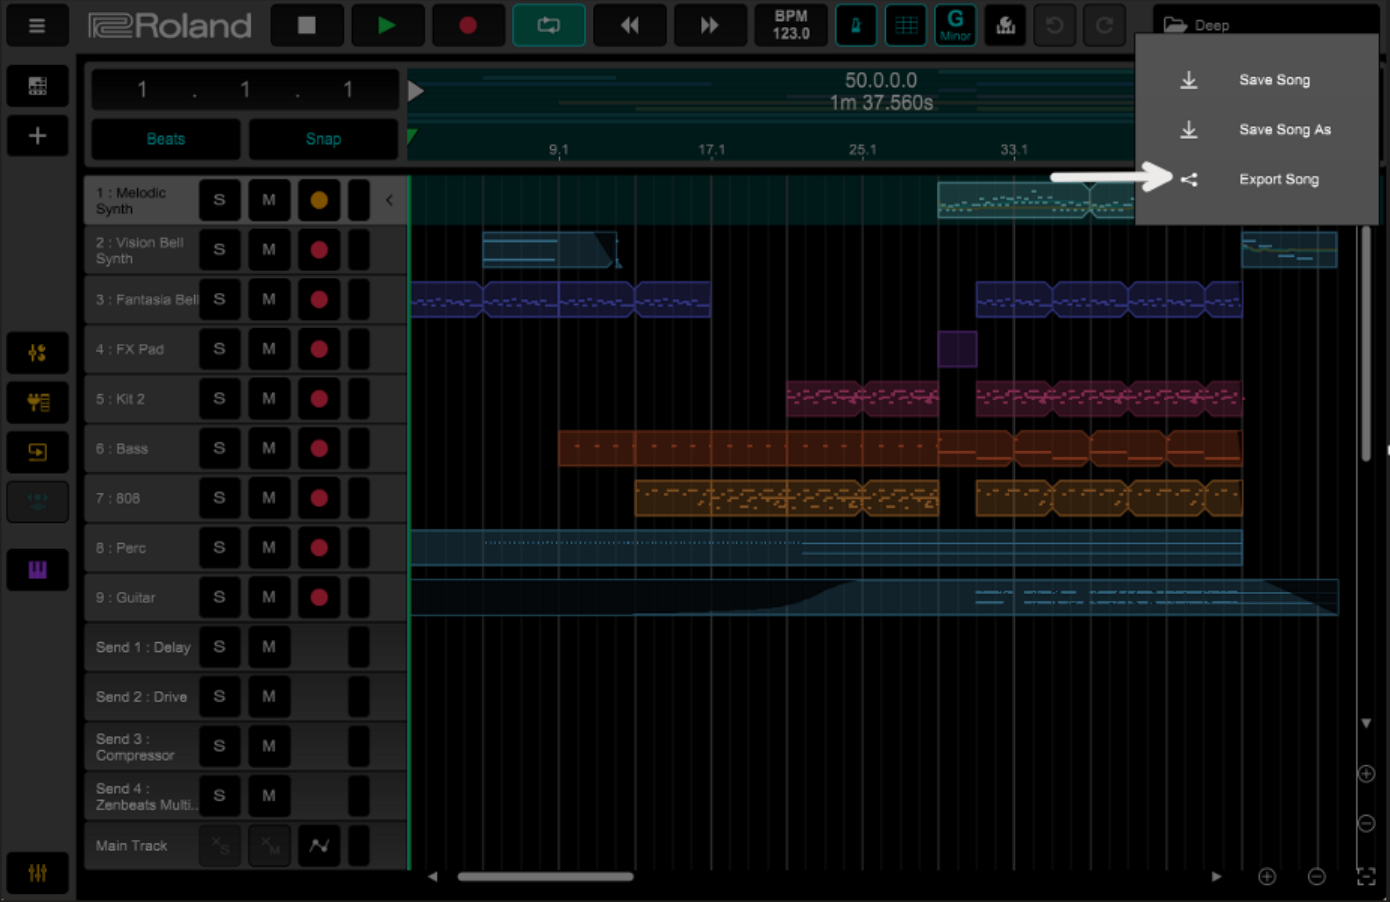Open the Deep song folder menu
The width and height of the screenshot is (1390, 902).
[x=1265, y=24]
